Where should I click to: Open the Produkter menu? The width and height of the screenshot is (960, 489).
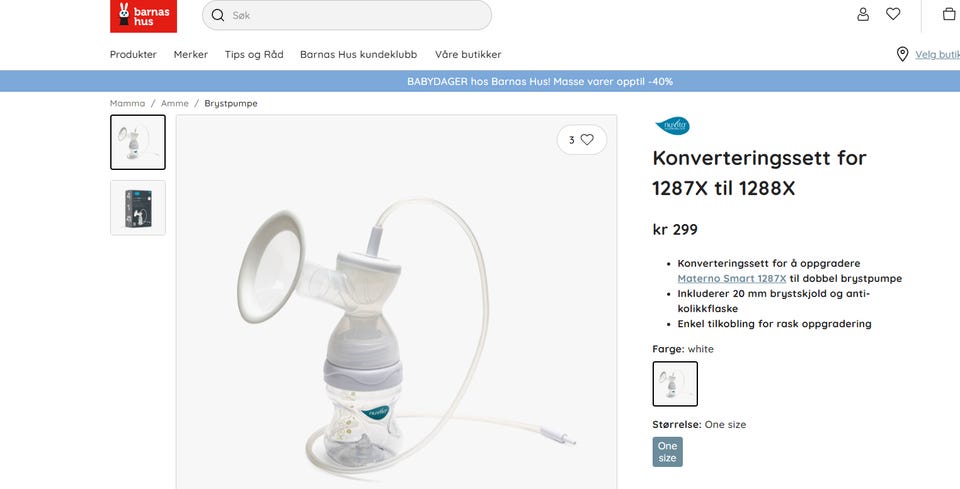pyautogui.click(x=133, y=54)
